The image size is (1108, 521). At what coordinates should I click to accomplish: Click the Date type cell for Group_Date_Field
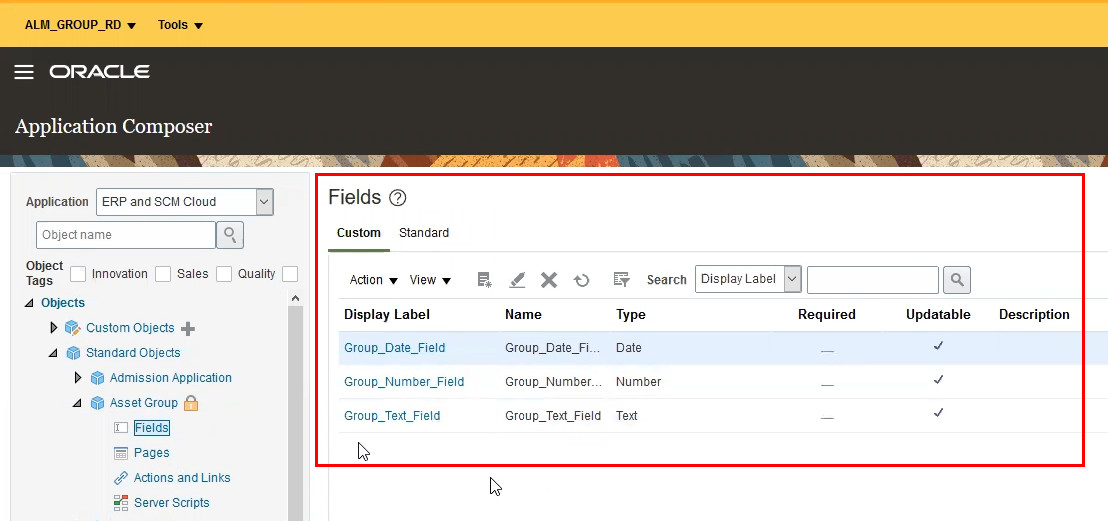(x=629, y=348)
